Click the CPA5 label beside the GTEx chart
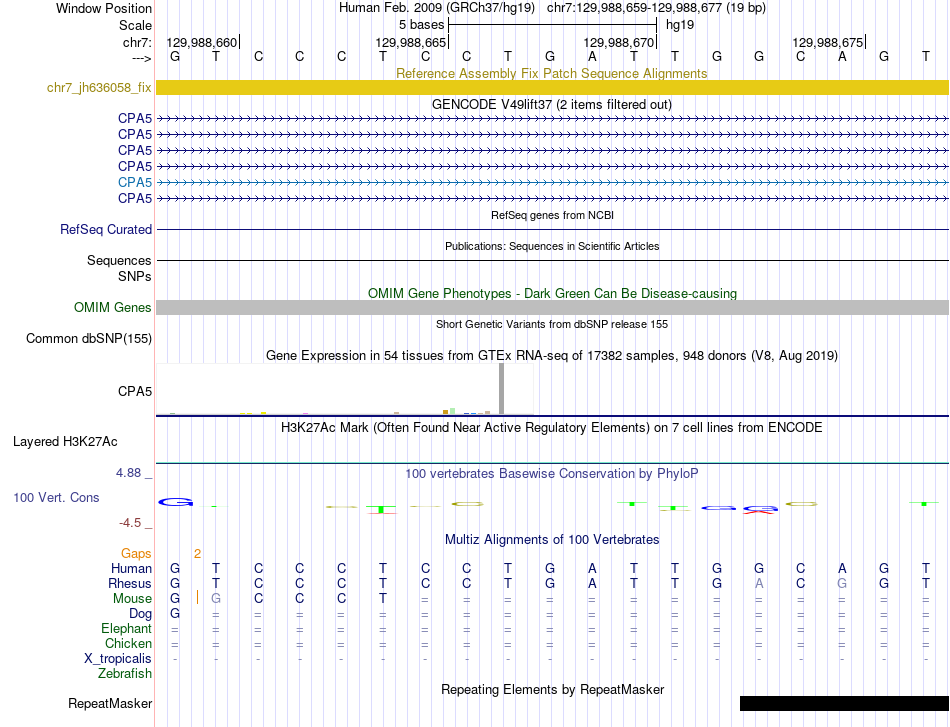This screenshot has width=950, height=727. pos(135,391)
